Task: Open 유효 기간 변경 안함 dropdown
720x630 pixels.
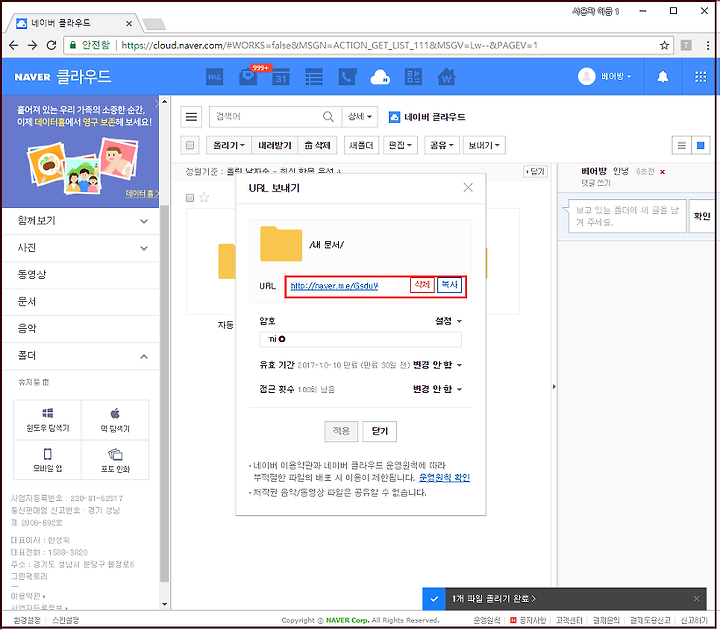Action: coord(437,365)
